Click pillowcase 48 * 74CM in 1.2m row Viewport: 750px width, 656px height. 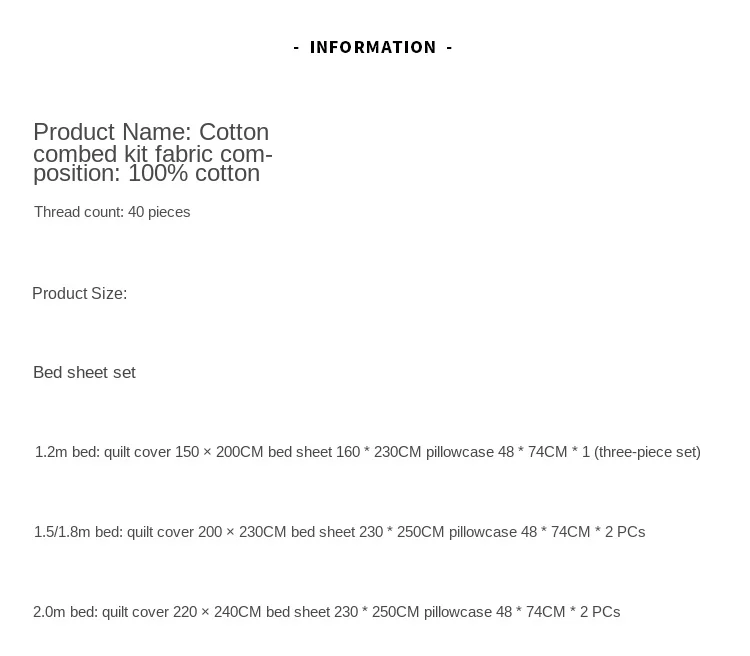496,452
